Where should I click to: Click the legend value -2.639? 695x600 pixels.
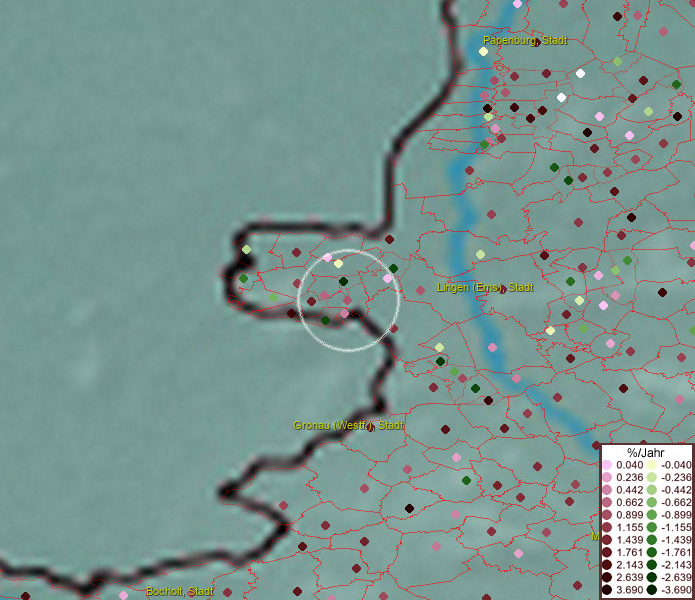tap(676, 577)
